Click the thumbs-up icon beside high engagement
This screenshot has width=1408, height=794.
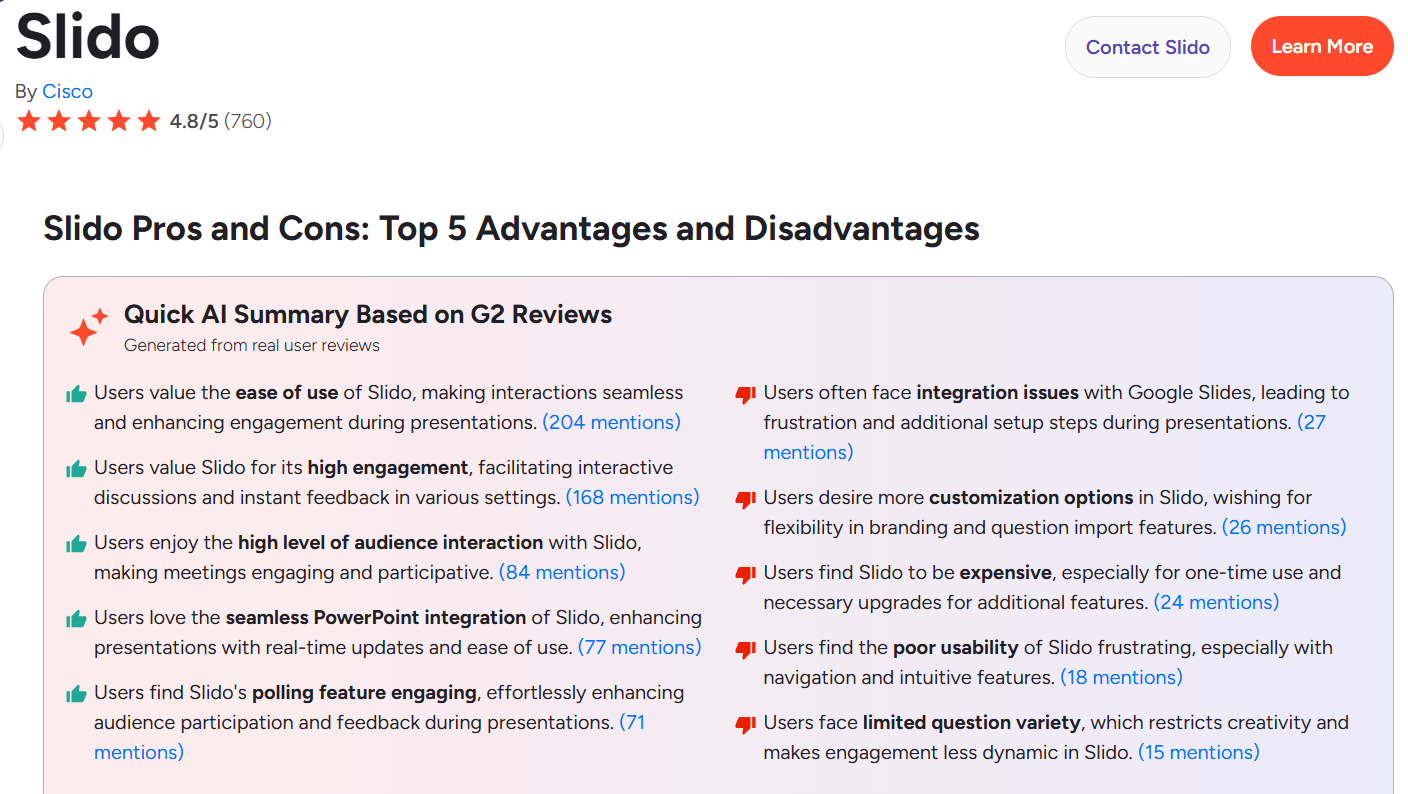click(x=76, y=469)
